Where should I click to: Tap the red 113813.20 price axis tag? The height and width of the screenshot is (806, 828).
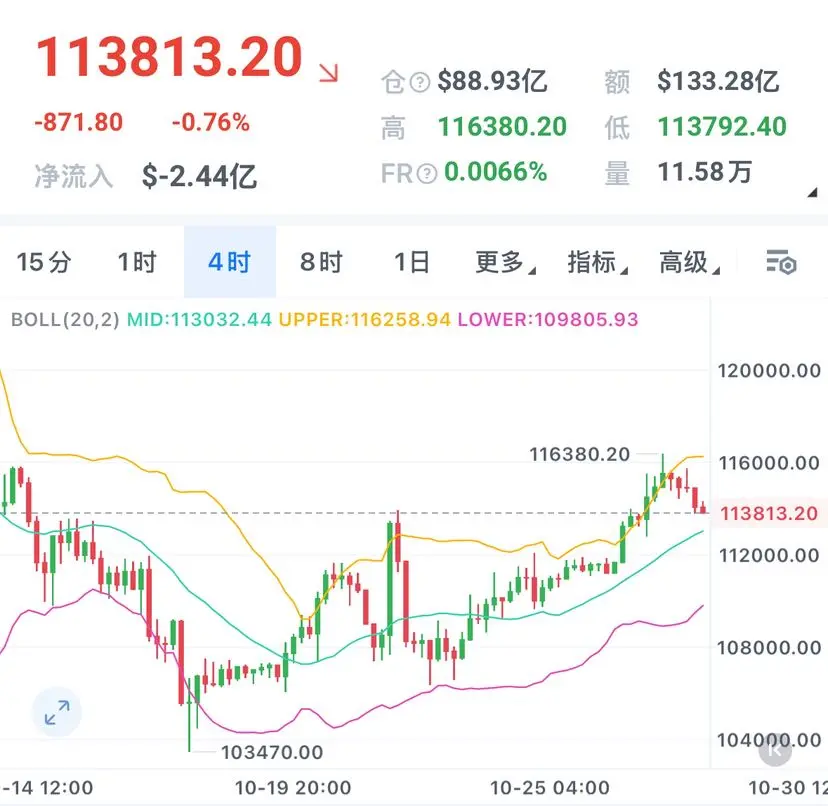769,513
